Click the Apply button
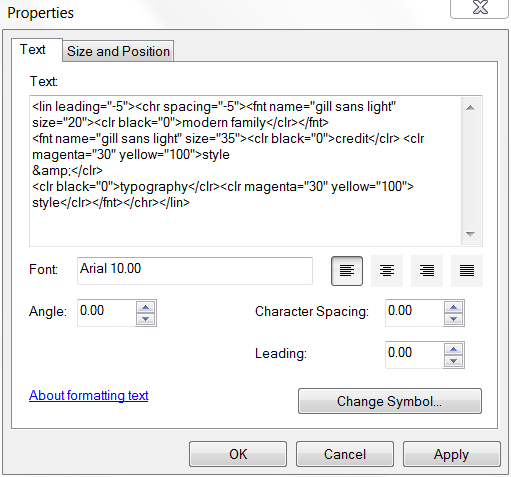 coord(452,454)
